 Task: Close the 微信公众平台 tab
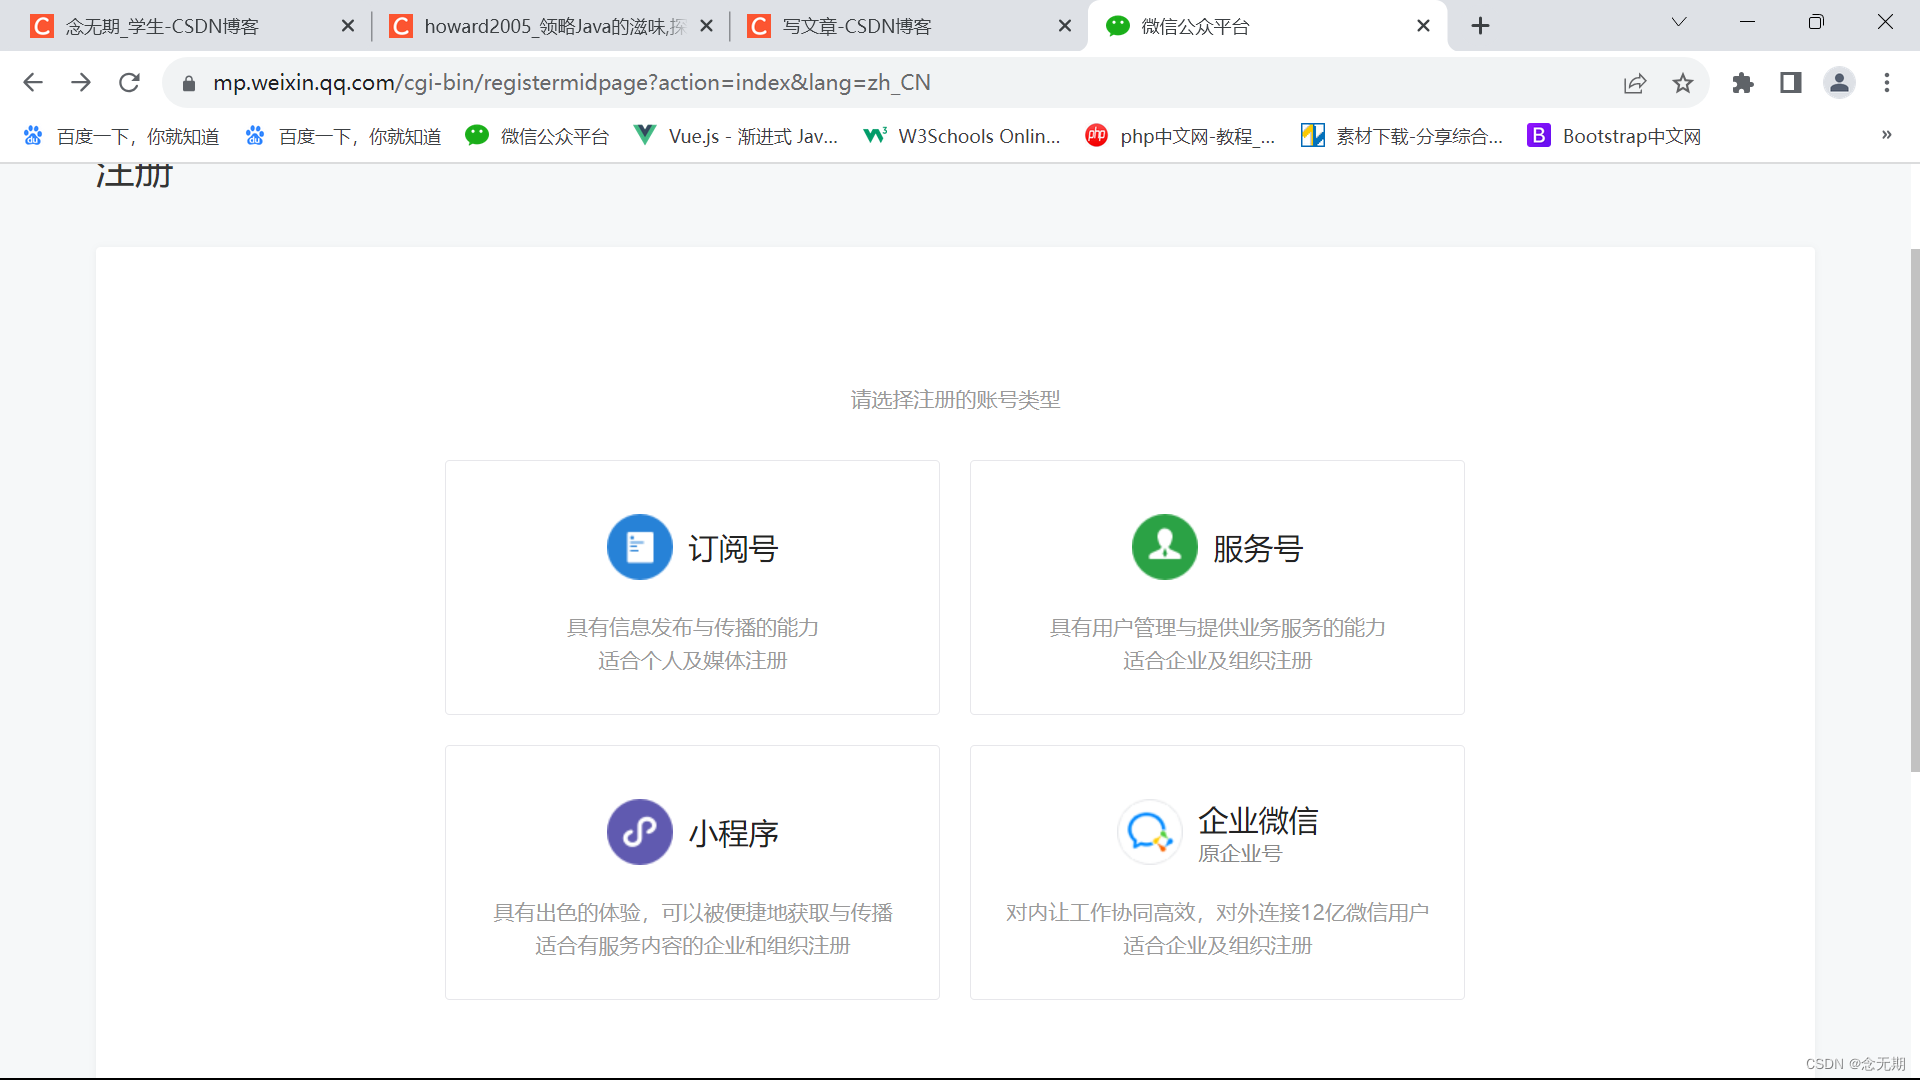pyautogui.click(x=1423, y=26)
